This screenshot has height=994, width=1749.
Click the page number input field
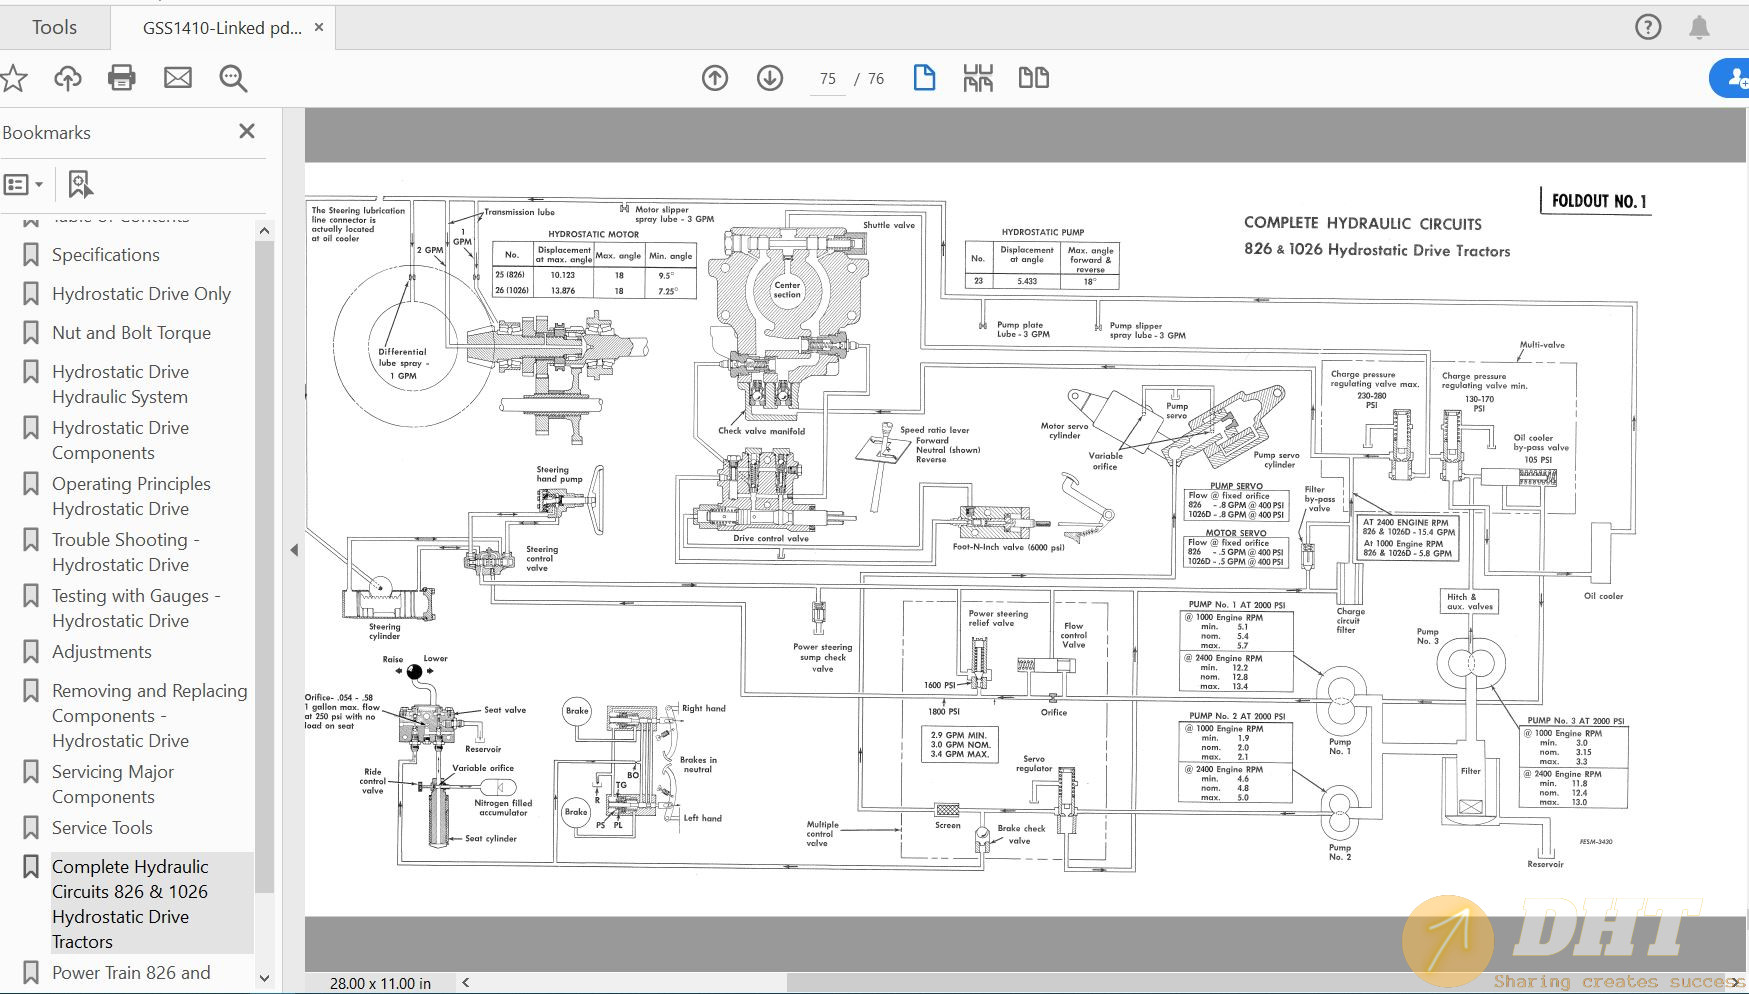tap(828, 79)
